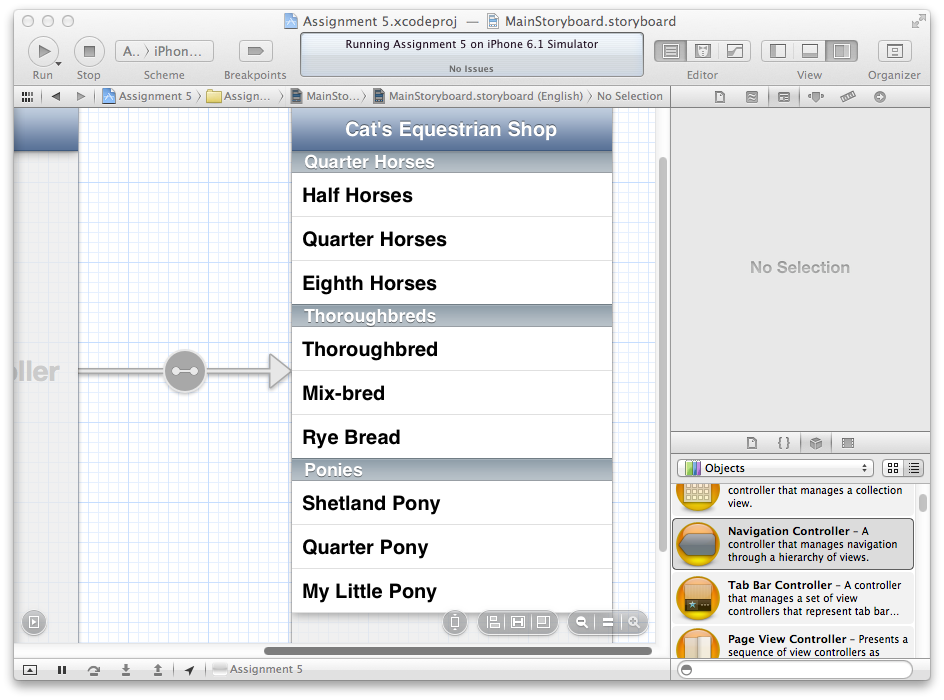Click the Step Into debug icon
This screenshot has height=700, width=944.
pyautogui.click(x=126, y=670)
